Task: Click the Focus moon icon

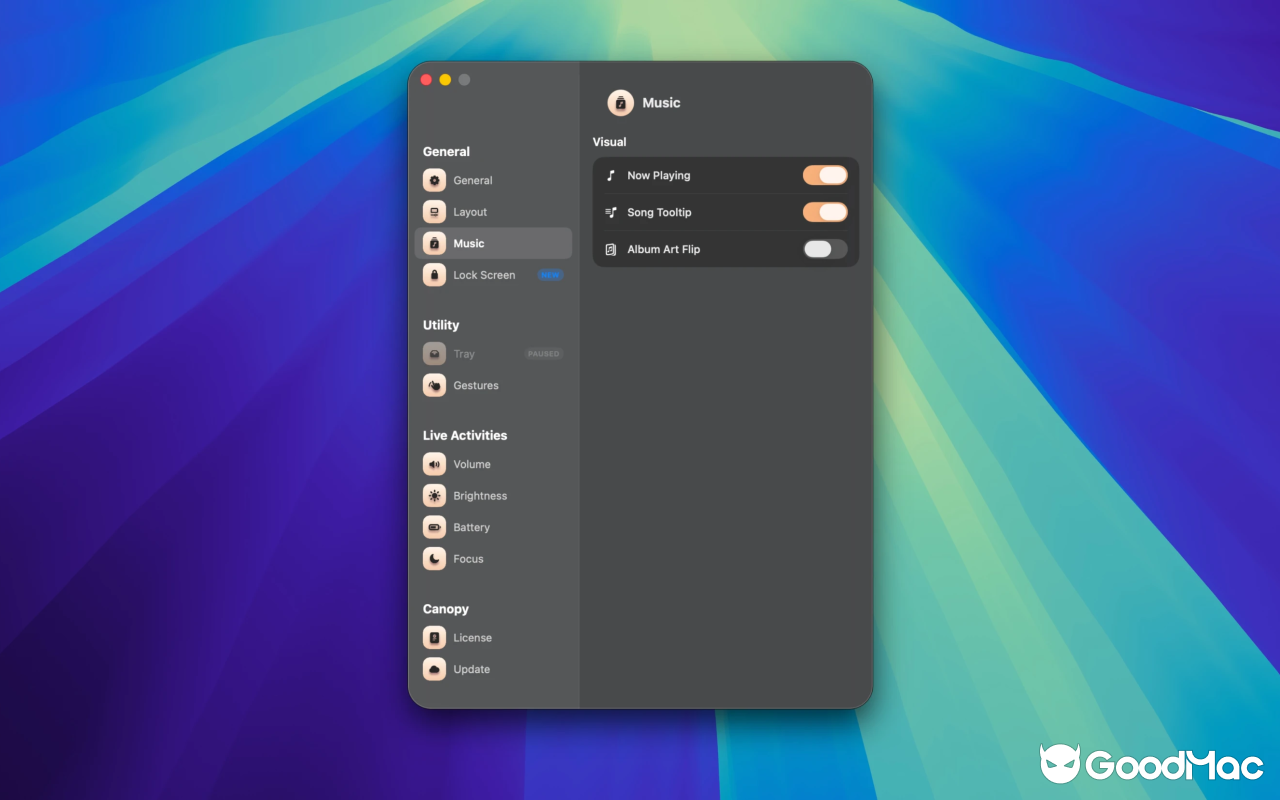Action: click(x=434, y=559)
